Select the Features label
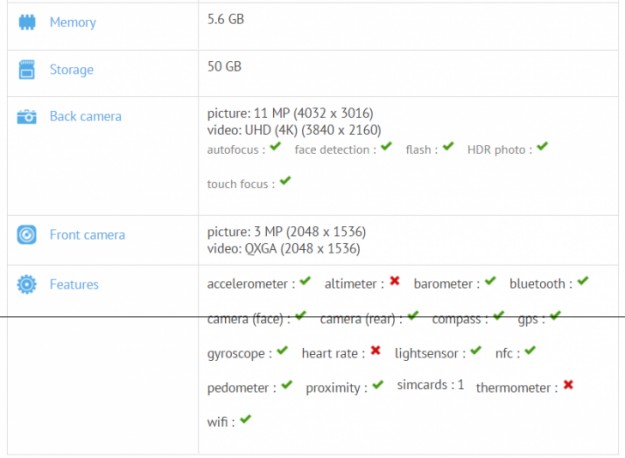 (x=75, y=285)
